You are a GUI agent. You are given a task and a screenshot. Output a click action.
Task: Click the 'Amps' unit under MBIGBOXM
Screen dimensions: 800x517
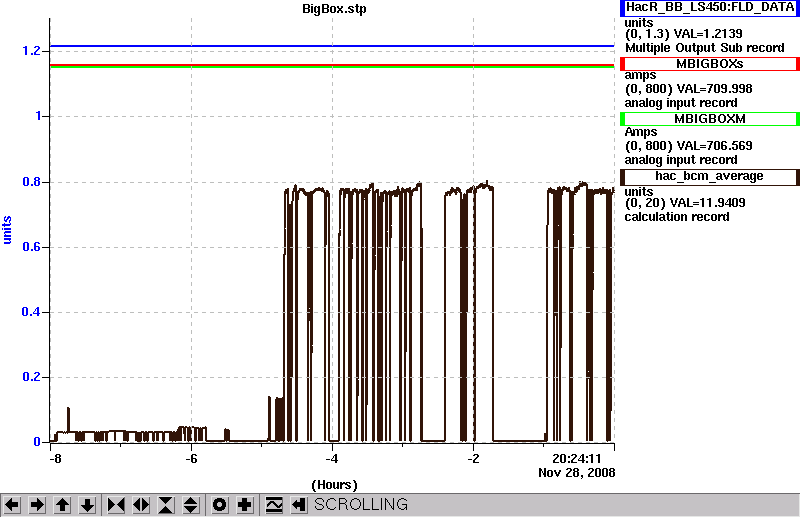click(641, 132)
